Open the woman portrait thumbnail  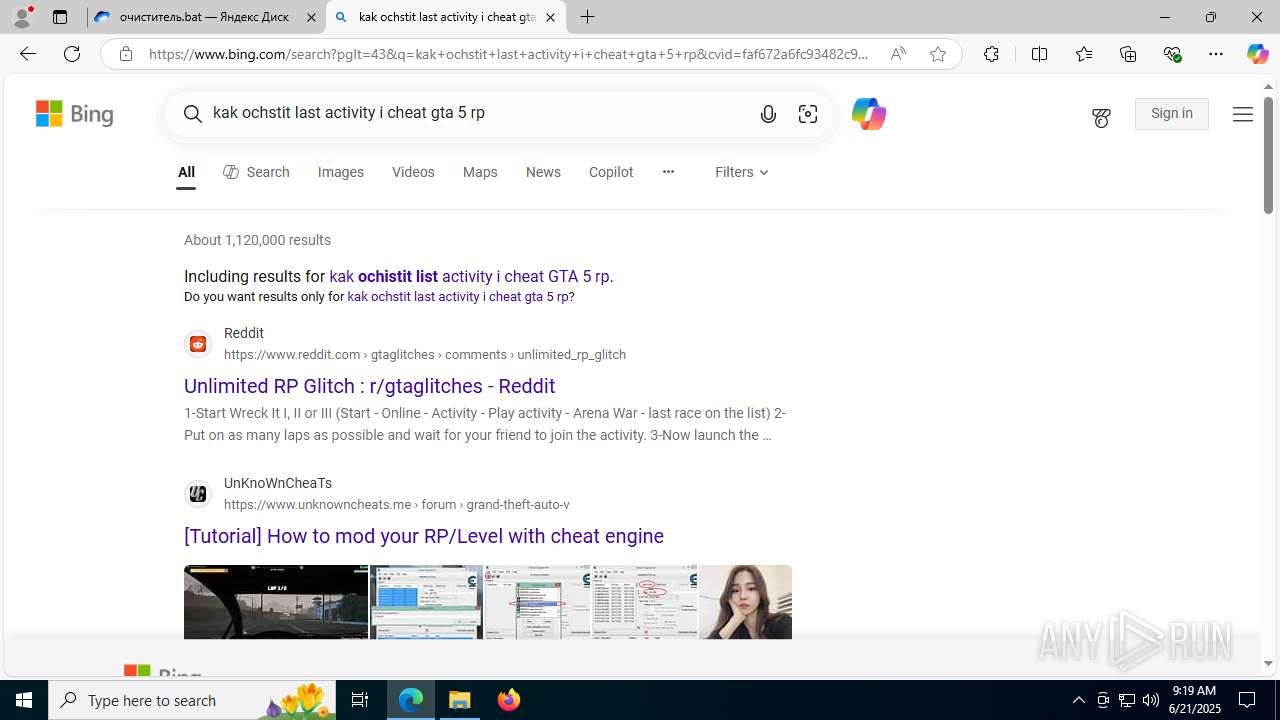pyautogui.click(x=745, y=602)
